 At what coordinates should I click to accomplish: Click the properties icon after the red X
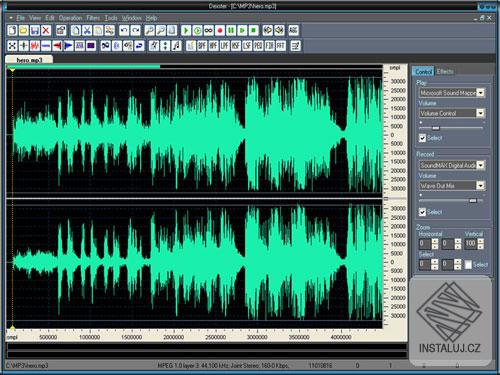tap(61, 30)
